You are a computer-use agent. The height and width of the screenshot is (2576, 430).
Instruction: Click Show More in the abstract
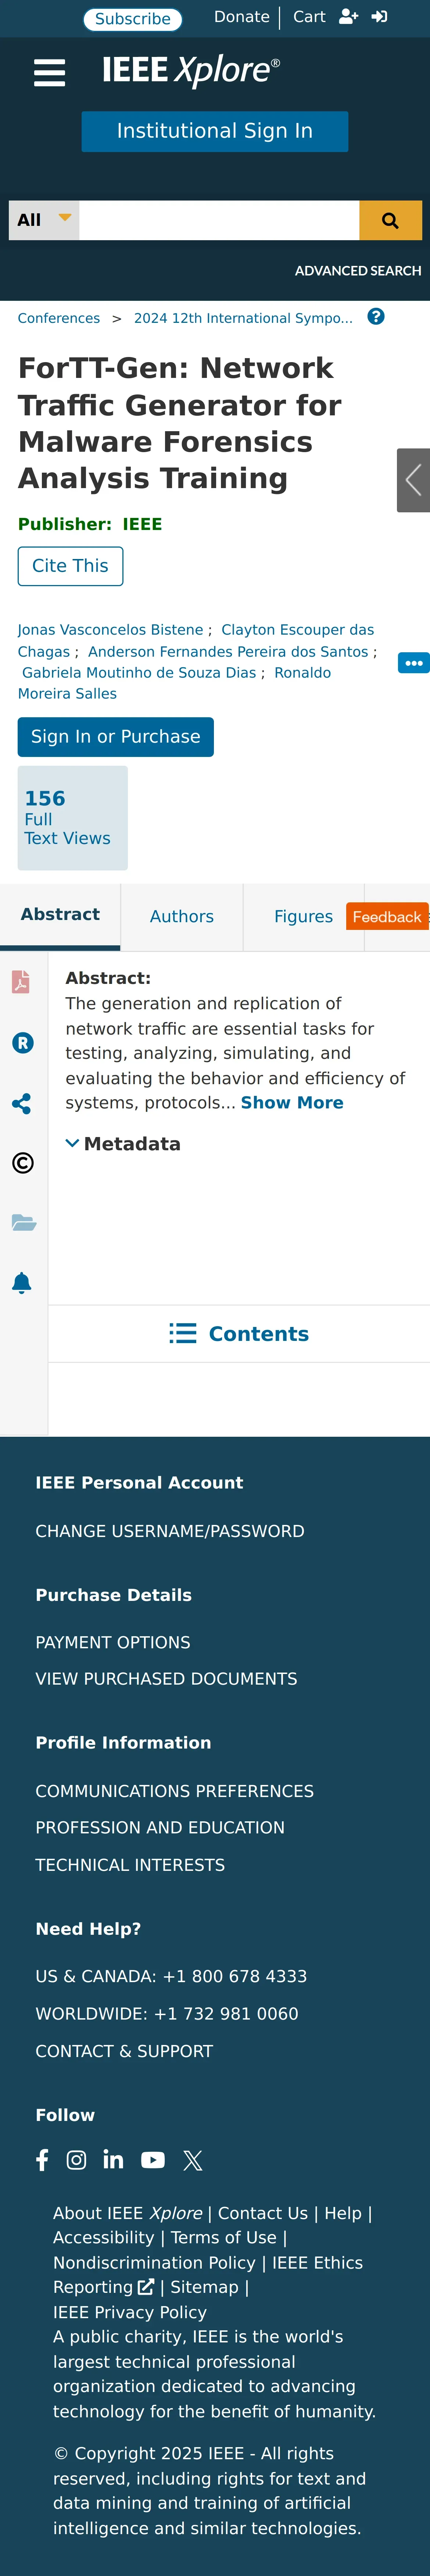[292, 1103]
